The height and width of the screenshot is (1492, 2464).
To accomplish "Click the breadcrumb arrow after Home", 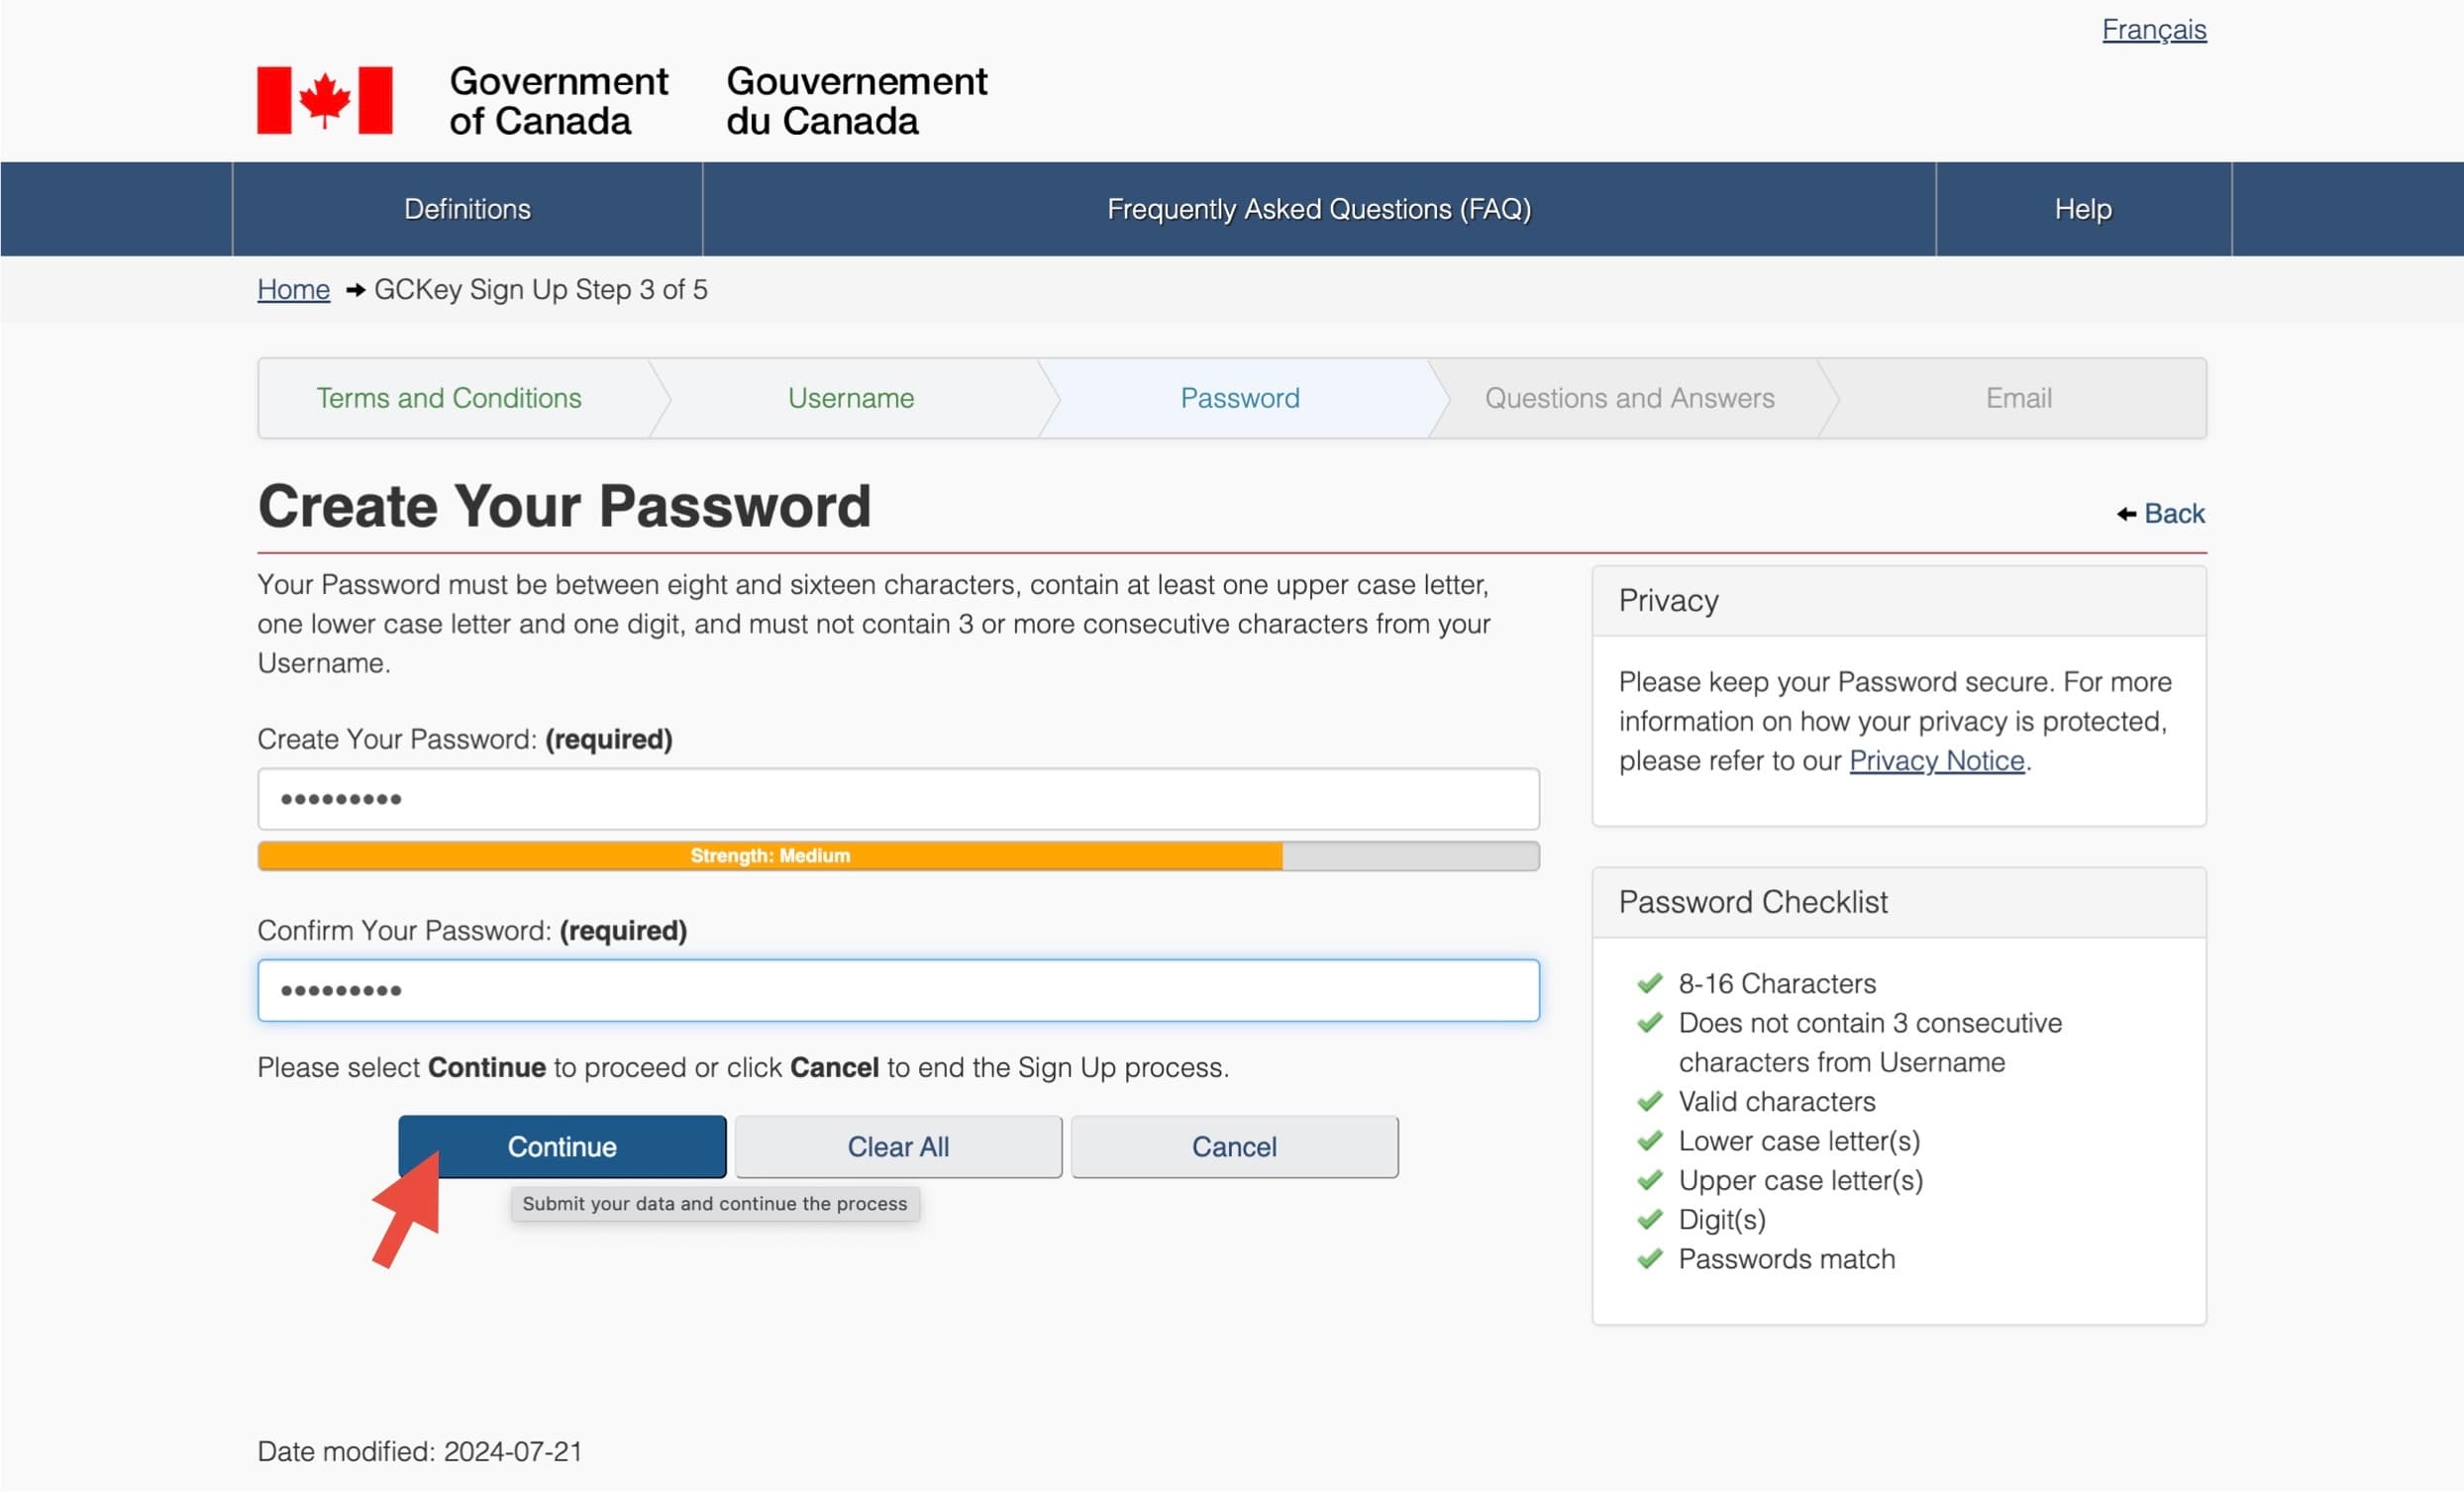I will coord(354,290).
